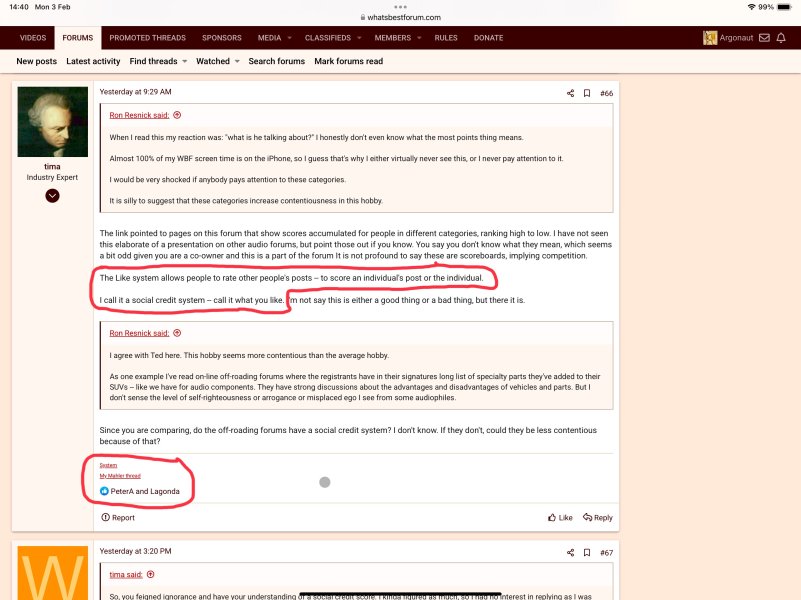This screenshot has height=600, width=801.
Task: Jump to second Ron Resnick quoted post arrow
Action: [x=177, y=333]
